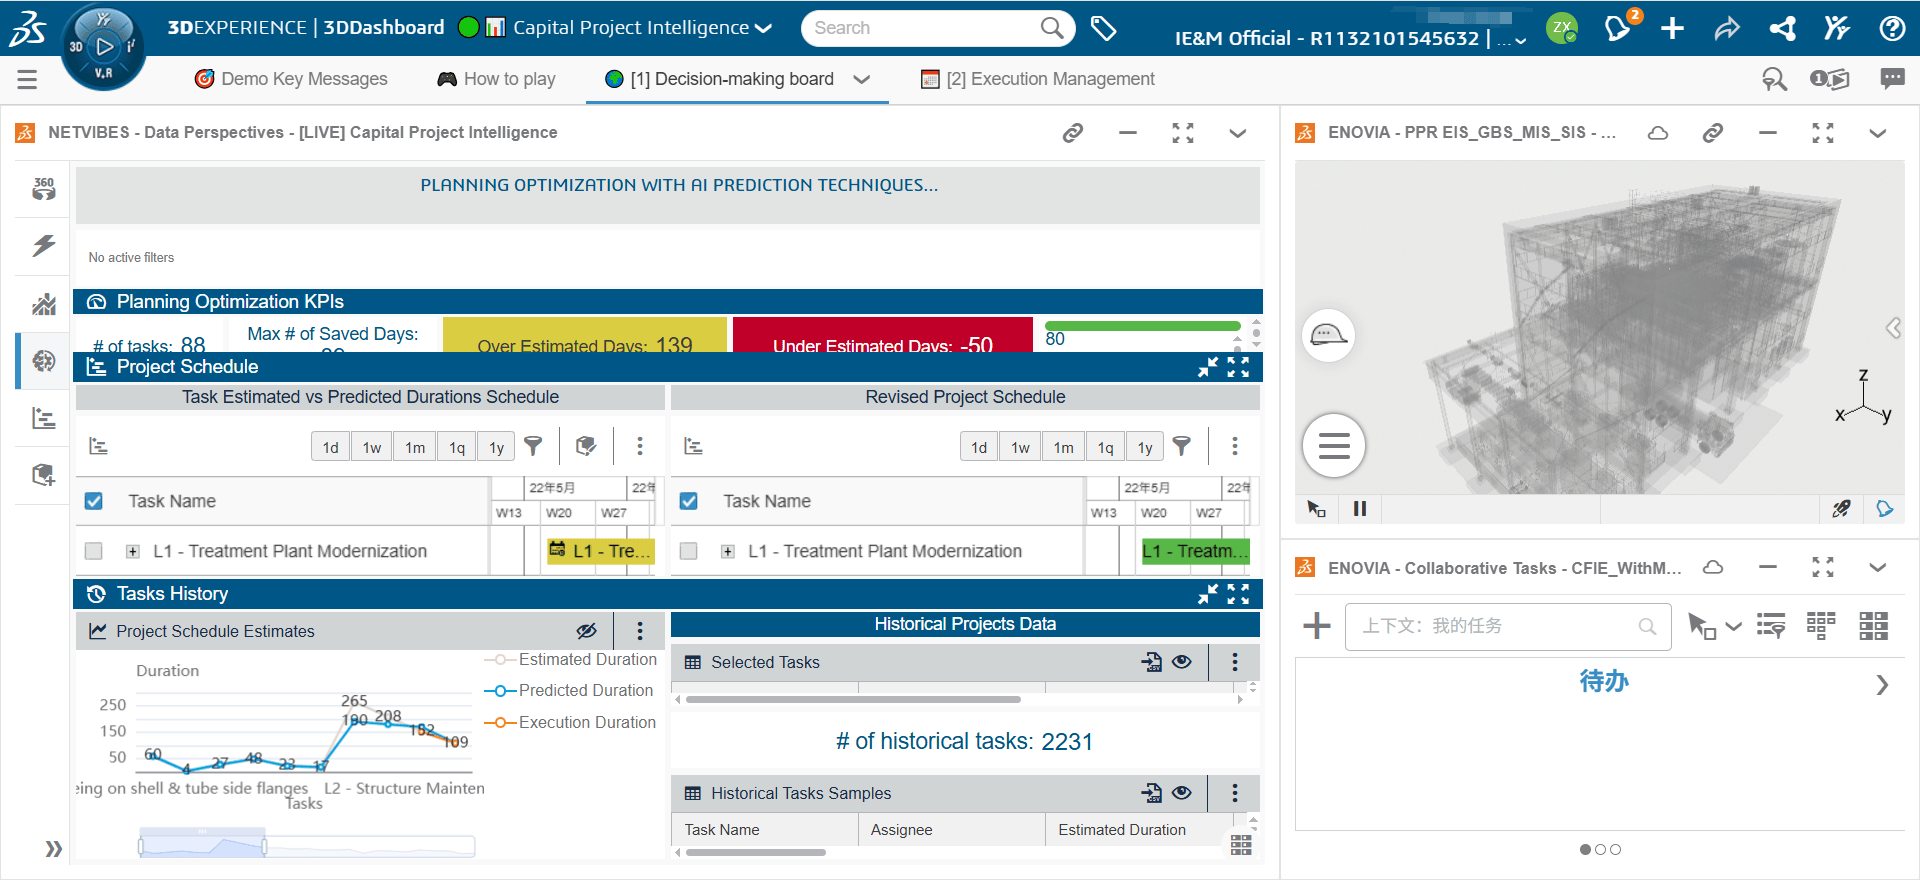The height and width of the screenshot is (880, 1920).
Task: Check L1 Treatment Plant Modernization in Revised schedule
Action: 689,551
